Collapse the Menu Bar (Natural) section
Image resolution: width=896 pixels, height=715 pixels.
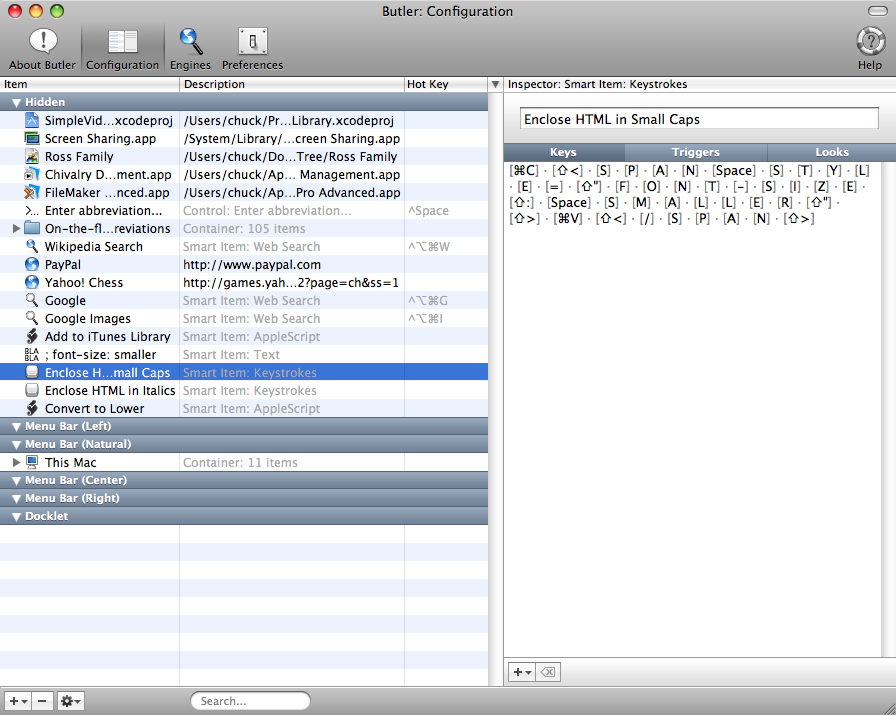16,445
